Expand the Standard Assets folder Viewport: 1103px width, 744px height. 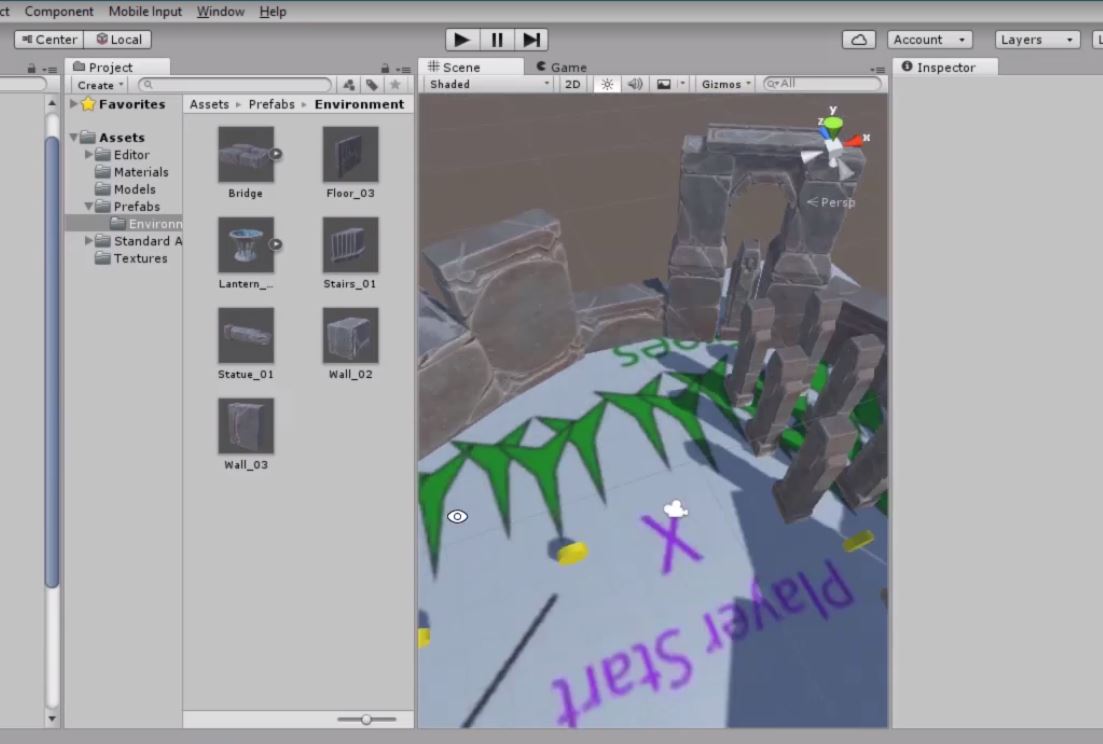pyautogui.click(x=89, y=240)
